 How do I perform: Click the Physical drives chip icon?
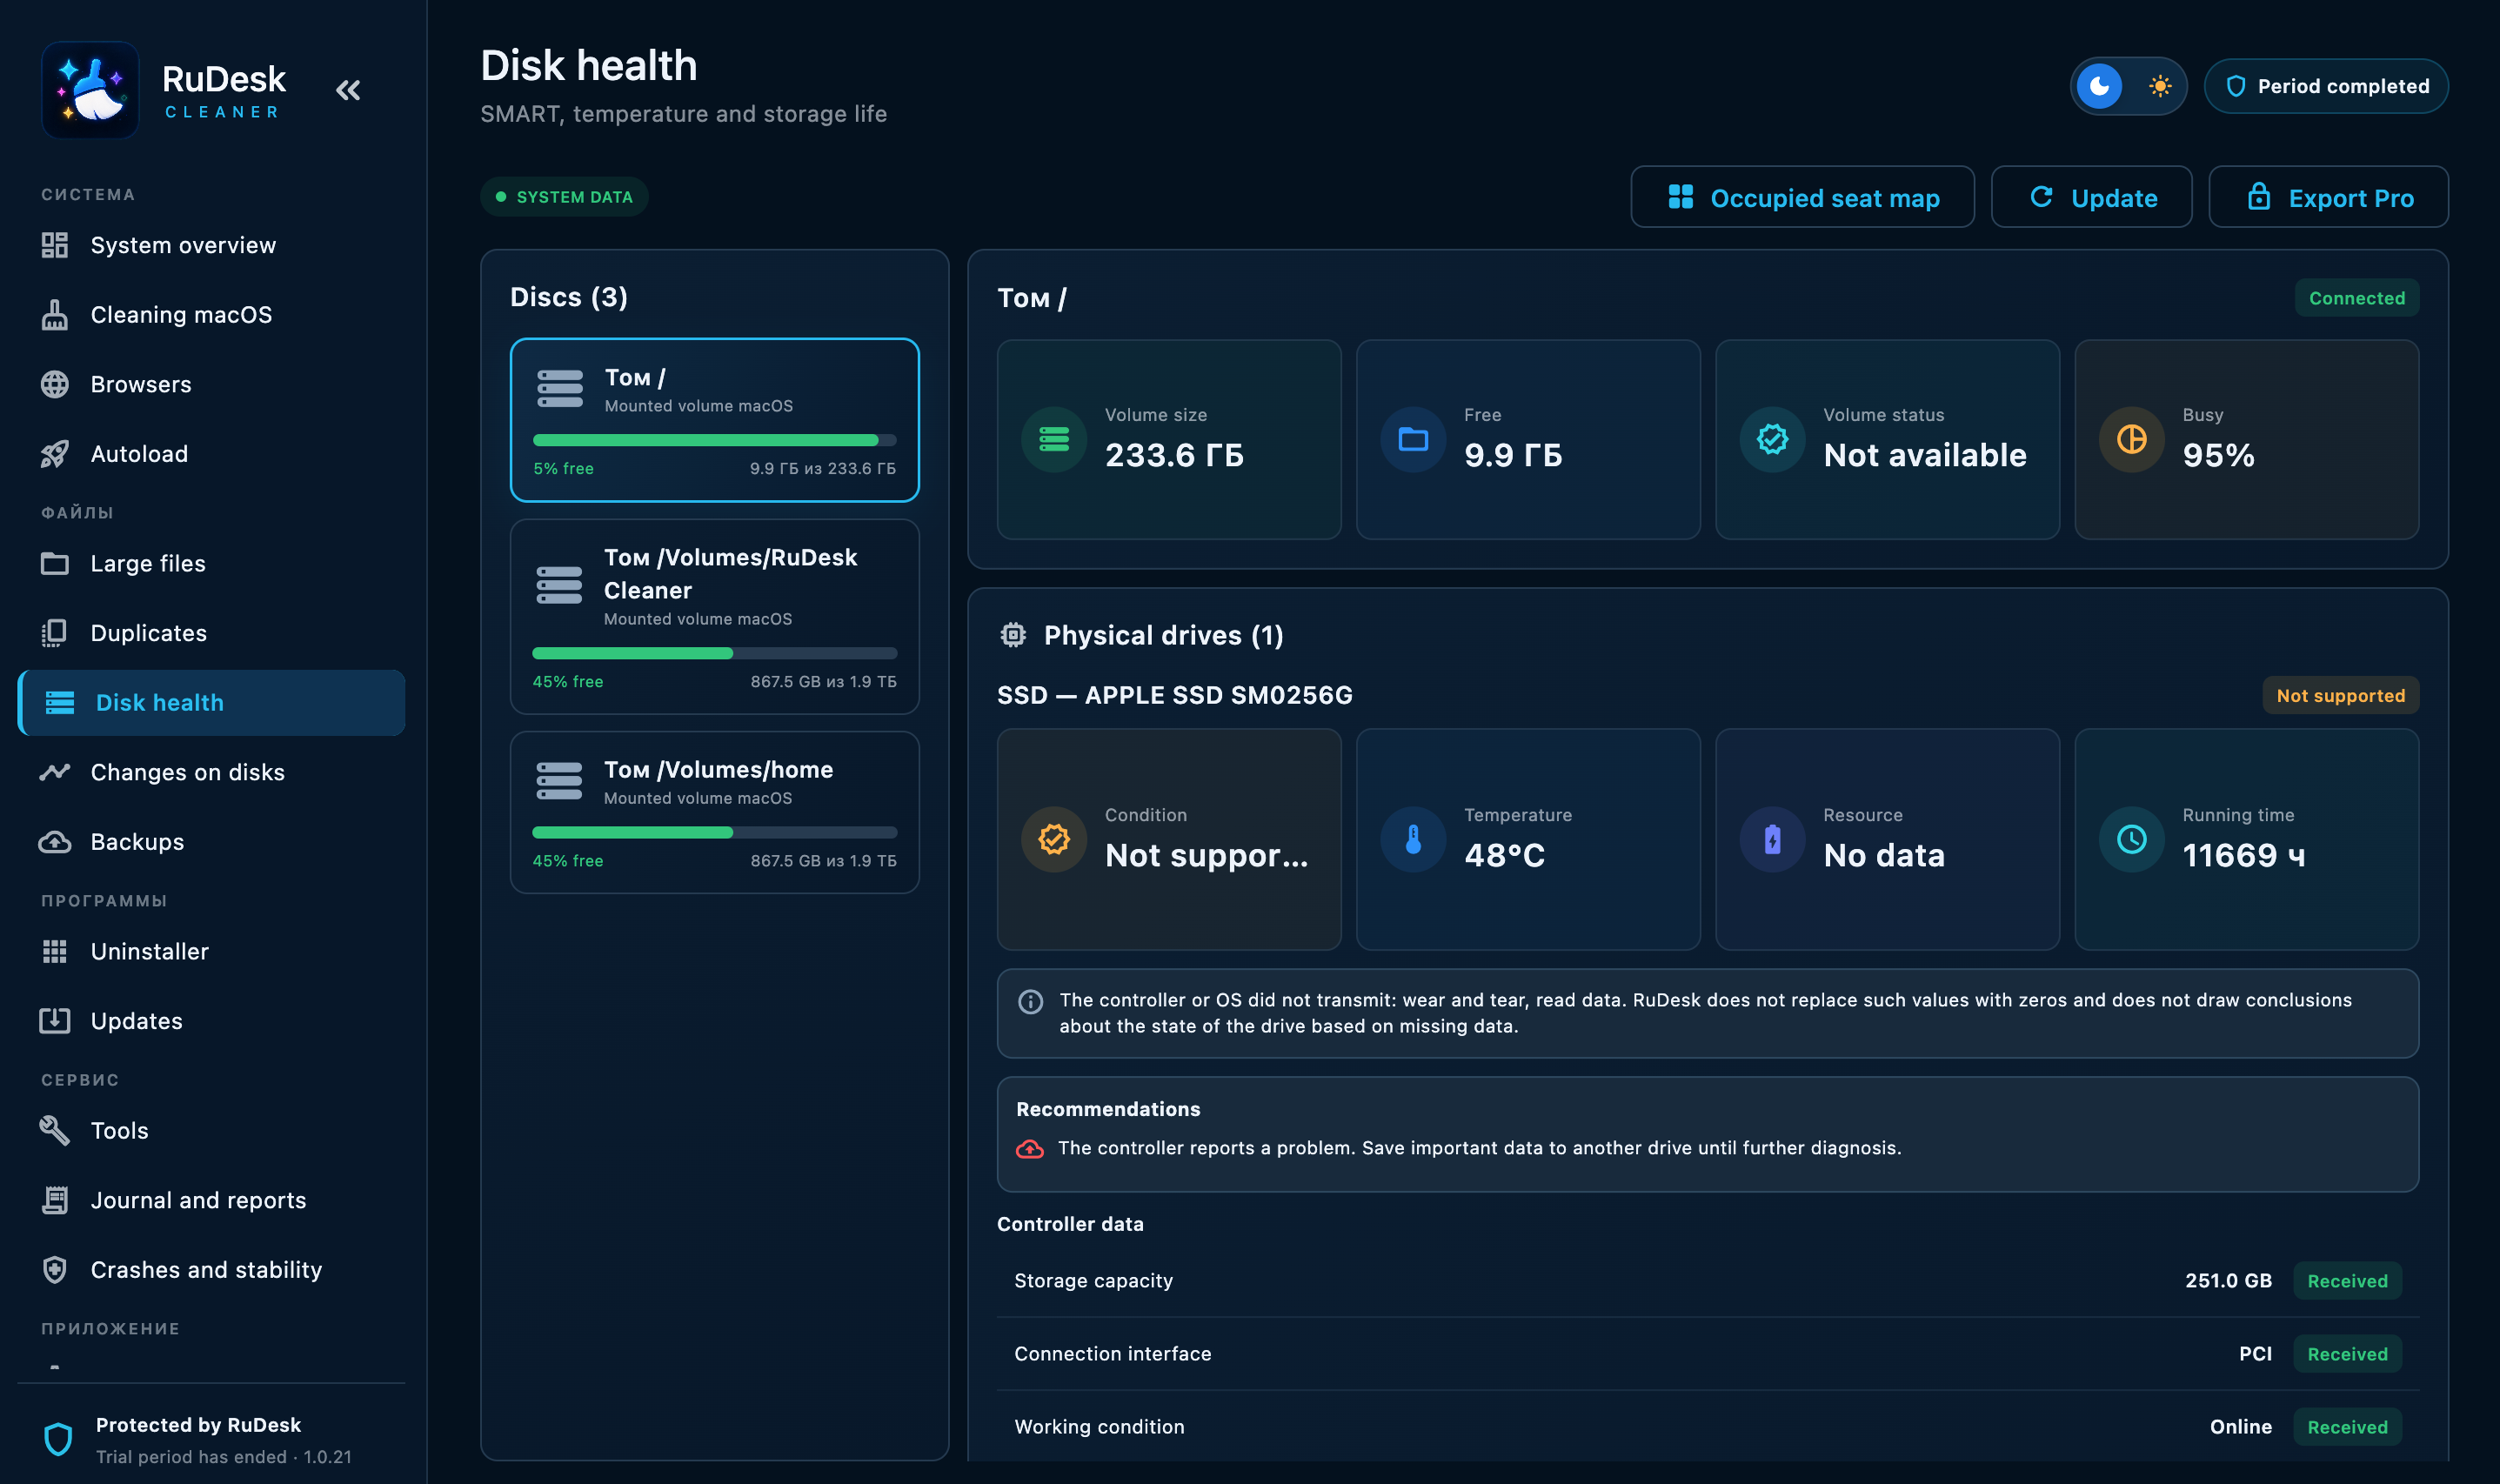coord(1013,635)
